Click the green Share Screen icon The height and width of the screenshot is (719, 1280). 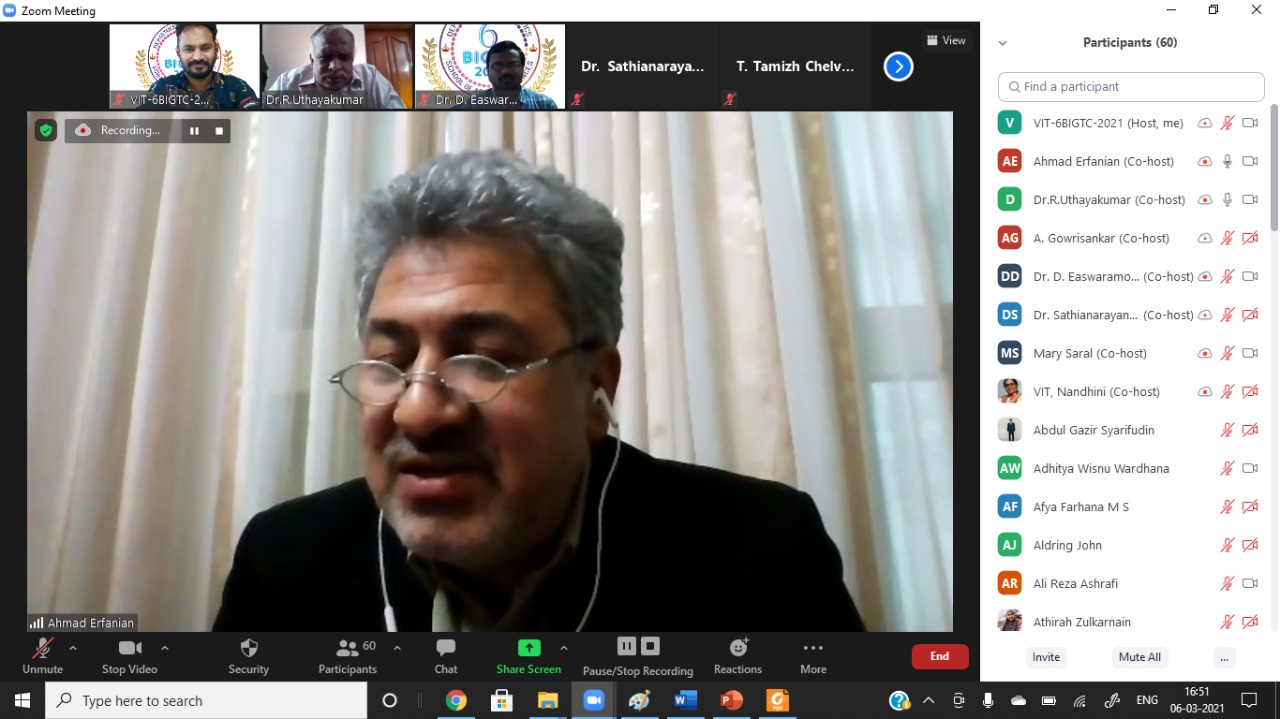529,648
